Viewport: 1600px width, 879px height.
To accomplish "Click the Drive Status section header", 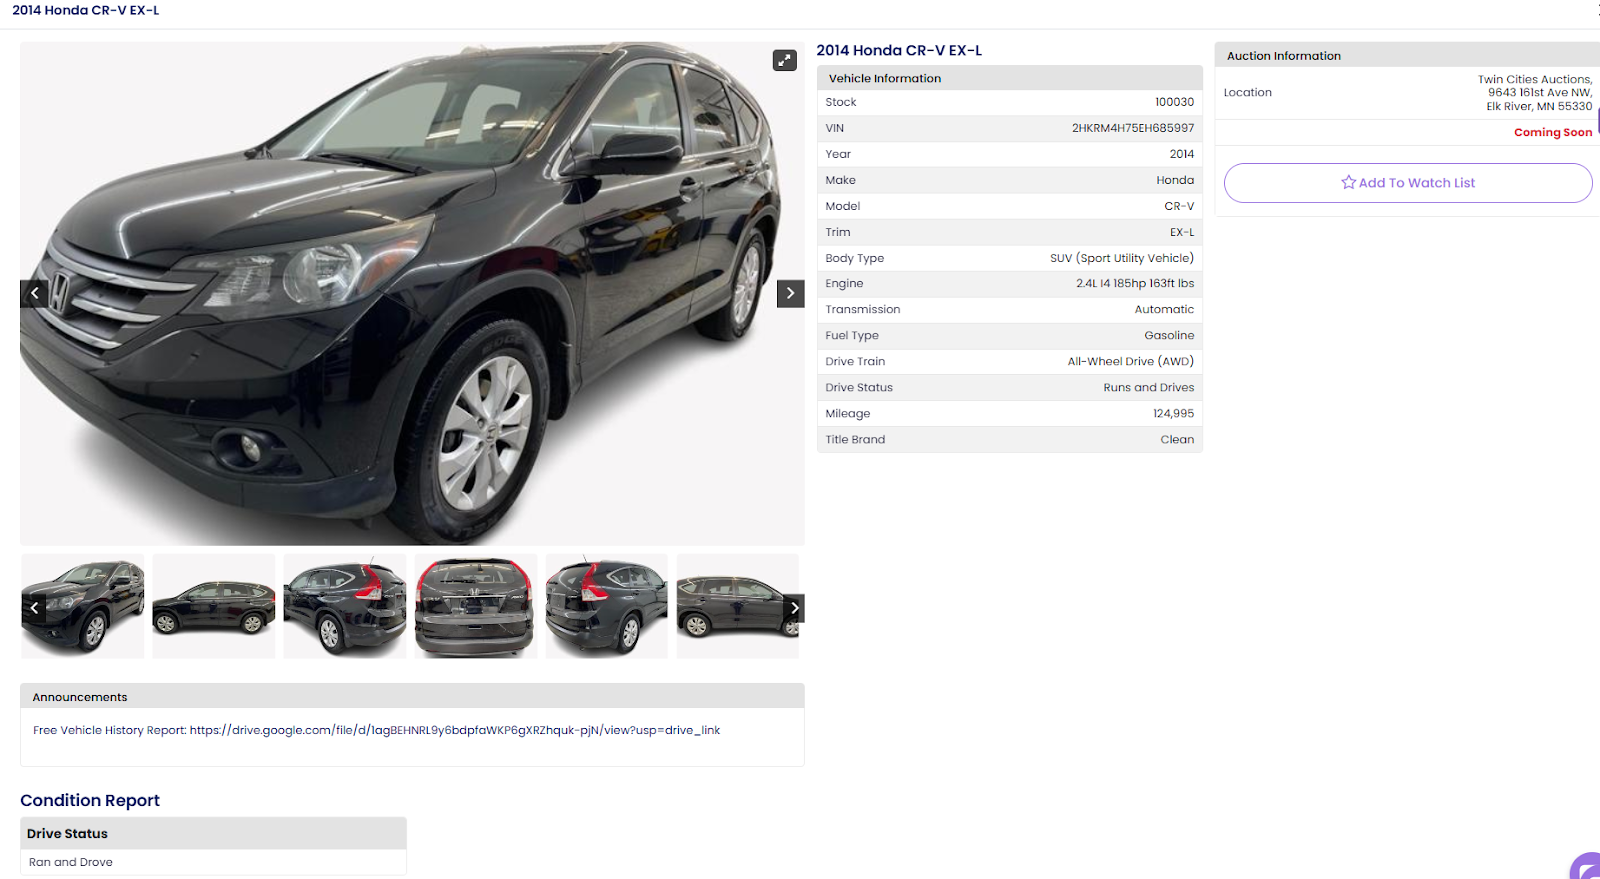I will click(x=213, y=834).
